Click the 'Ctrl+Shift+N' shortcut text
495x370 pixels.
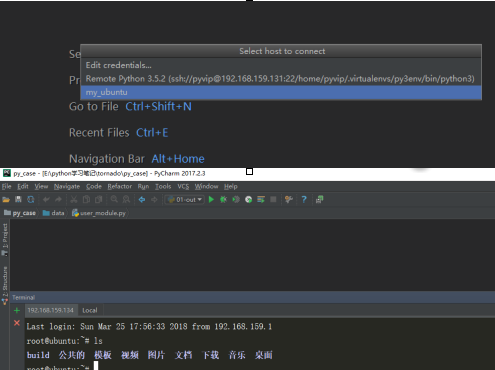point(158,107)
